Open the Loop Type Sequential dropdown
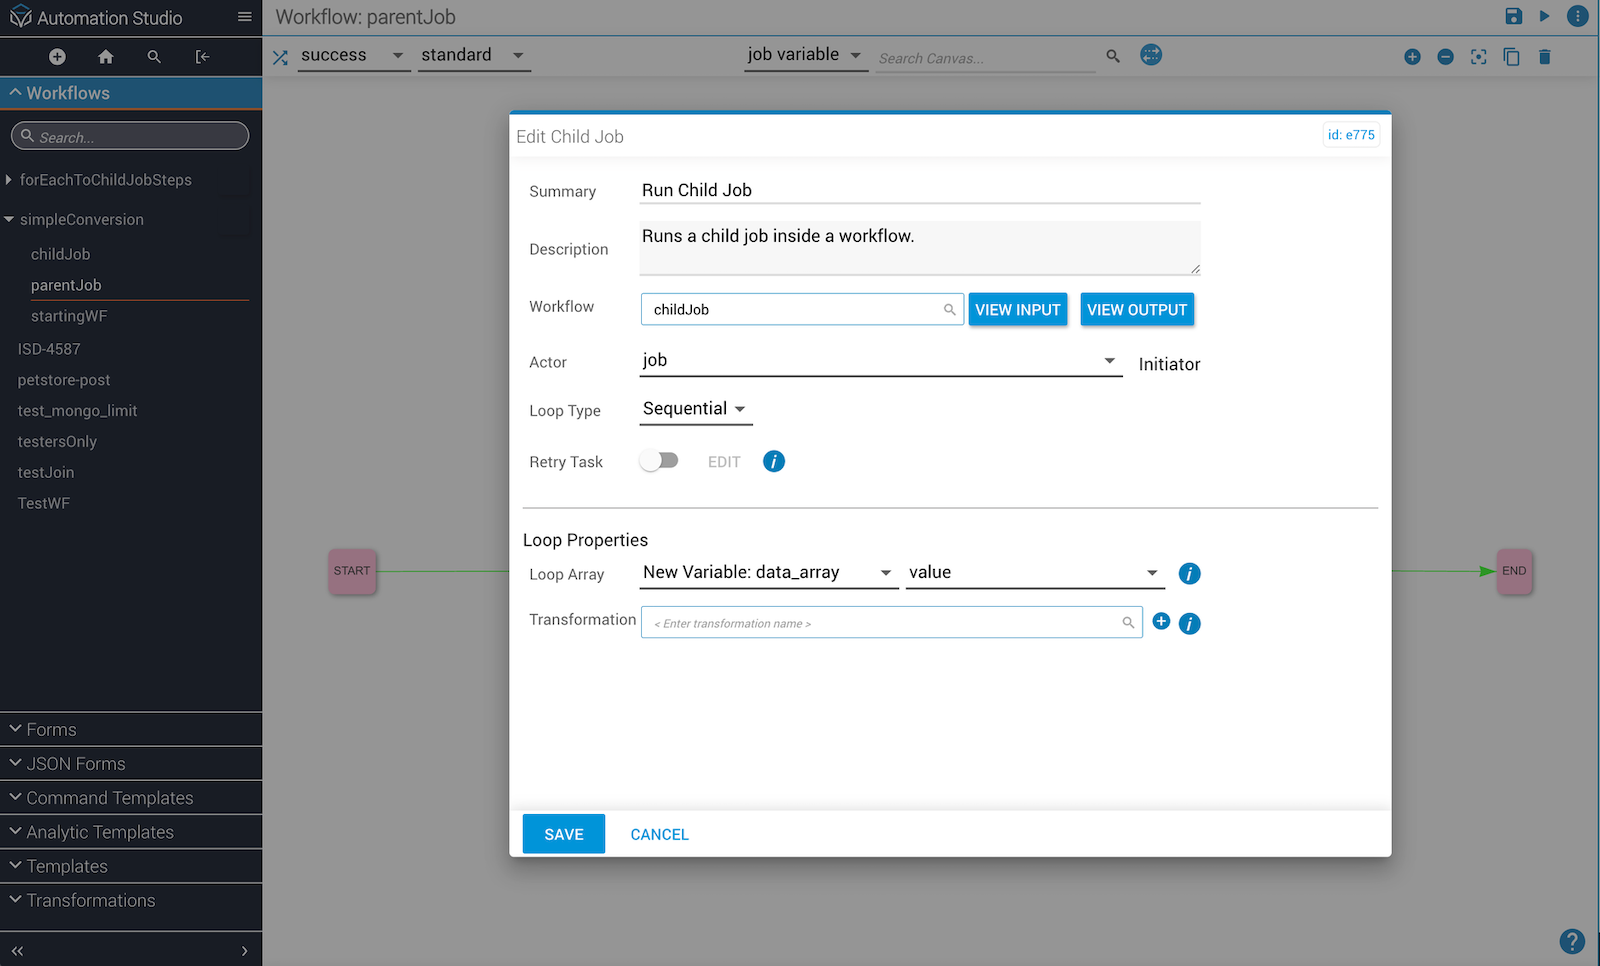This screenshot has height=966, width=1600. coord(695,409)
